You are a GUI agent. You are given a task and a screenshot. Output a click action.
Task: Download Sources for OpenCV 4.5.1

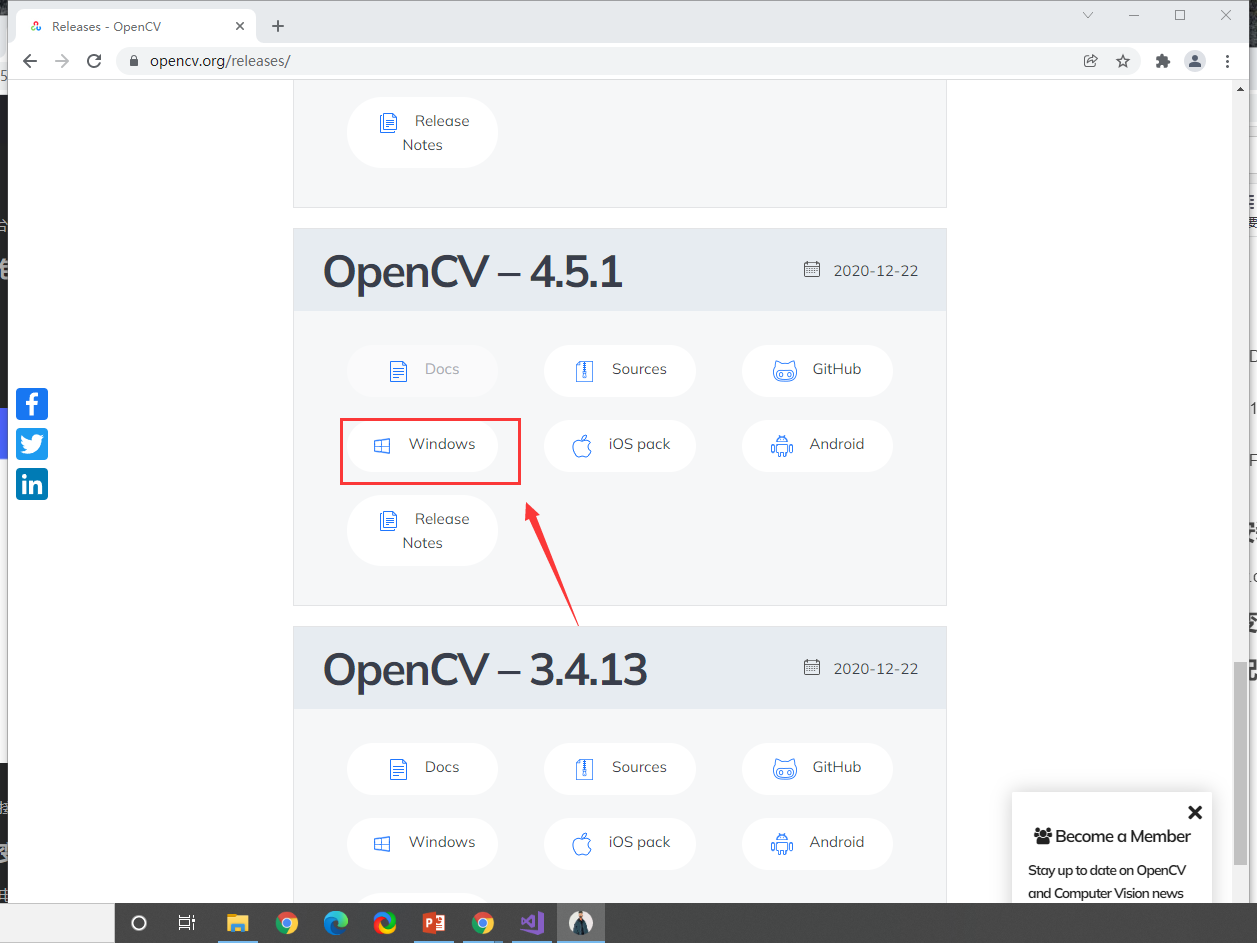pos(619,370)
